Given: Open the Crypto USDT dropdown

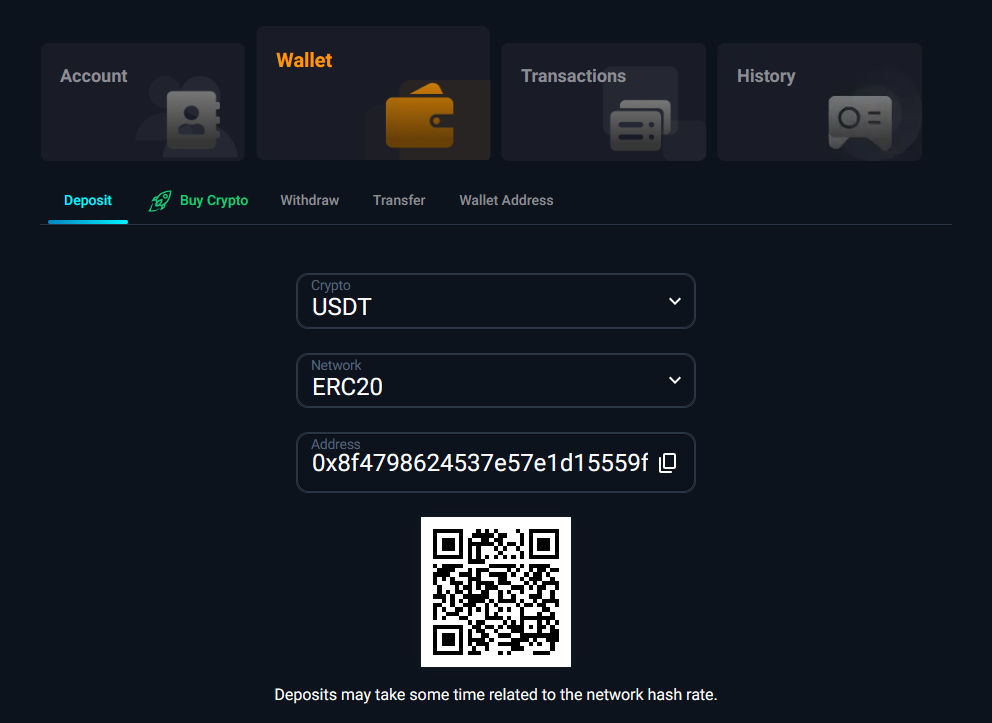Looking at the screenshot, I should (x=480, y=301).
